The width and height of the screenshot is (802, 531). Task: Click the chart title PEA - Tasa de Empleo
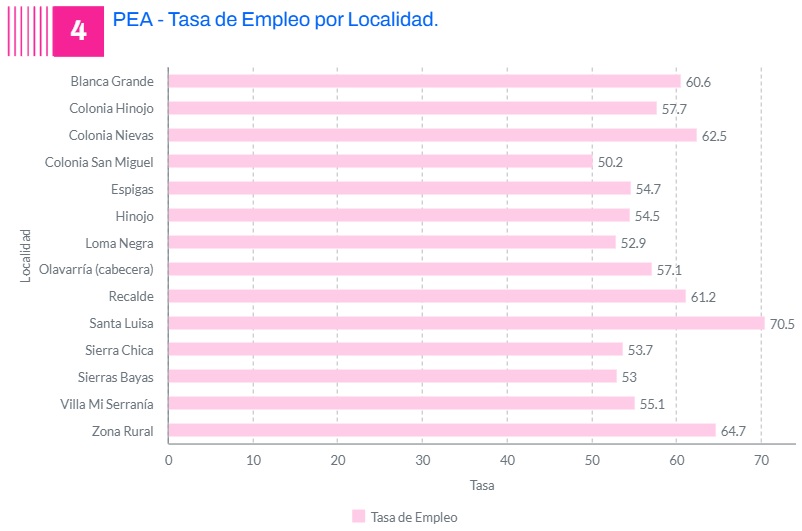pyautogui.click(x=275, y=20)
